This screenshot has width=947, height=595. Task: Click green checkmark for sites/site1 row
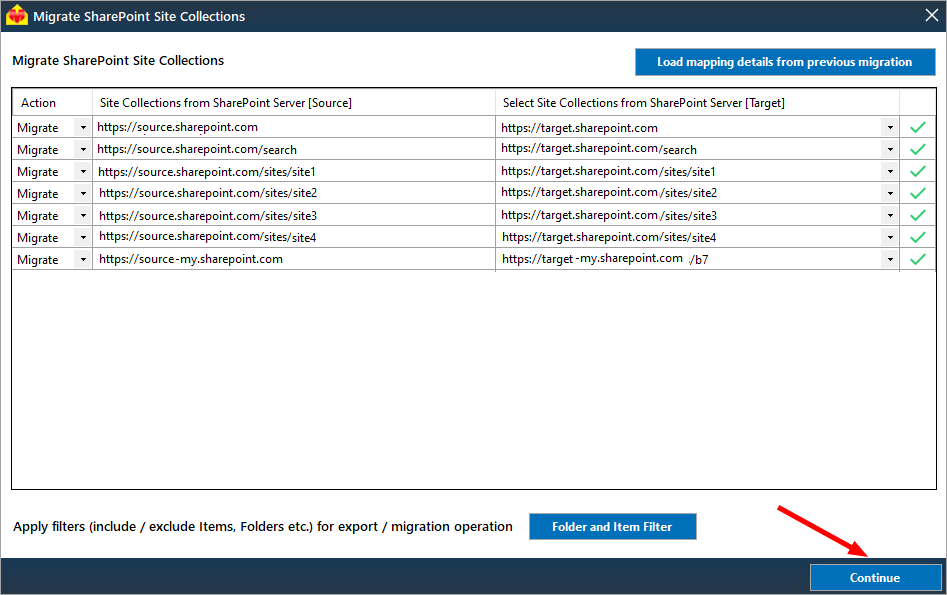(917, 172)
